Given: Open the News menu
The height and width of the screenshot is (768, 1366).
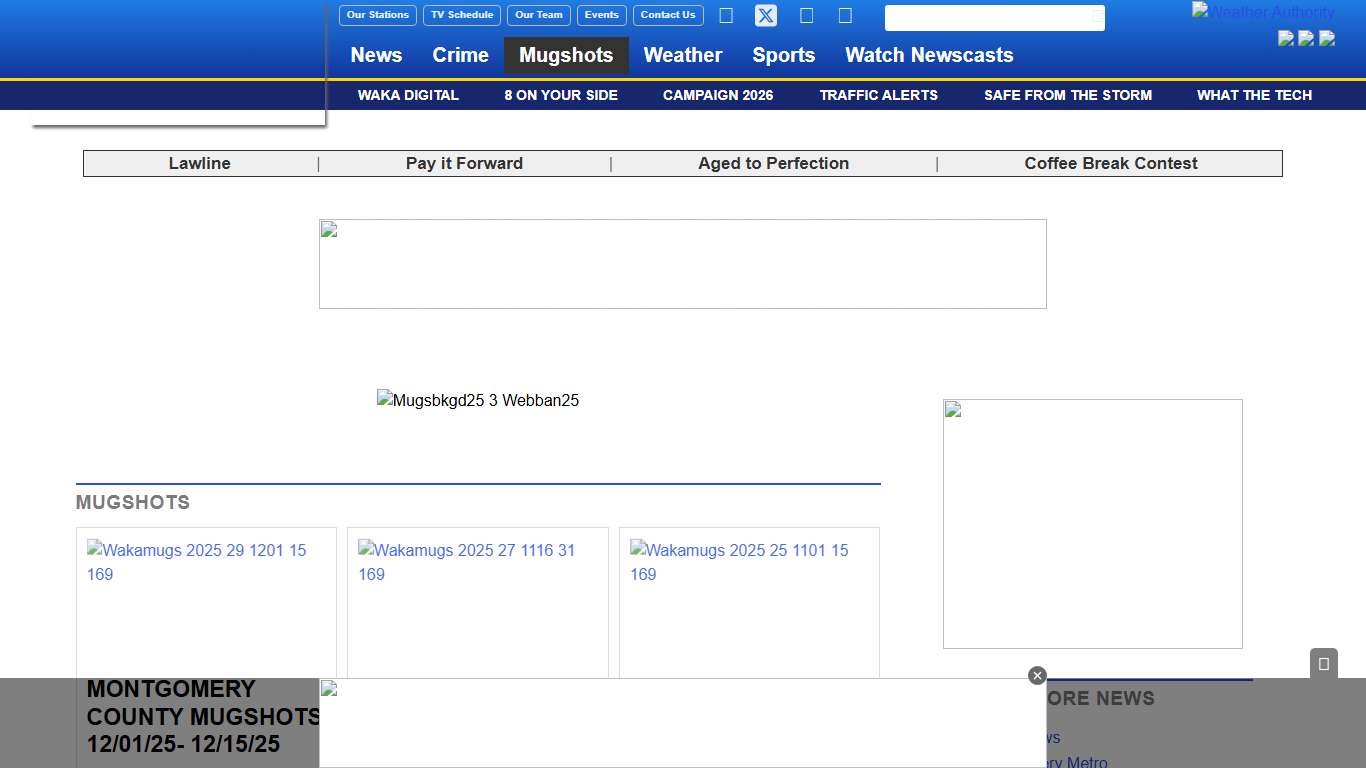Looking at the screenshot, I should pos(376,55).
